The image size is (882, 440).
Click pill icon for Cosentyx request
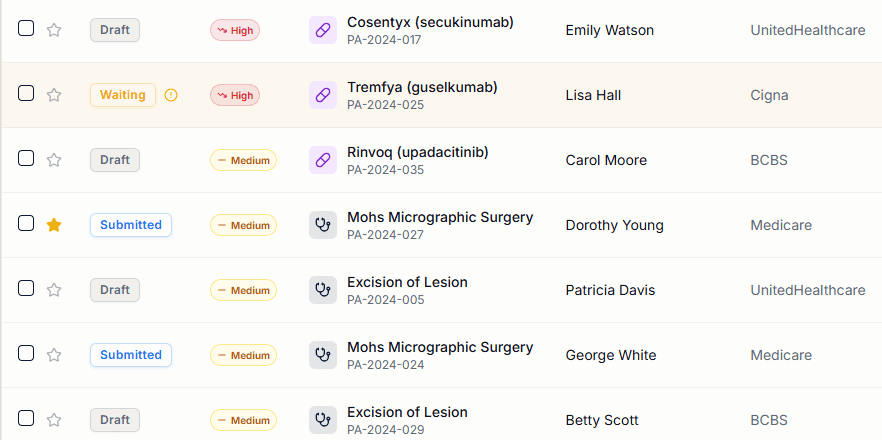point(322,30)
